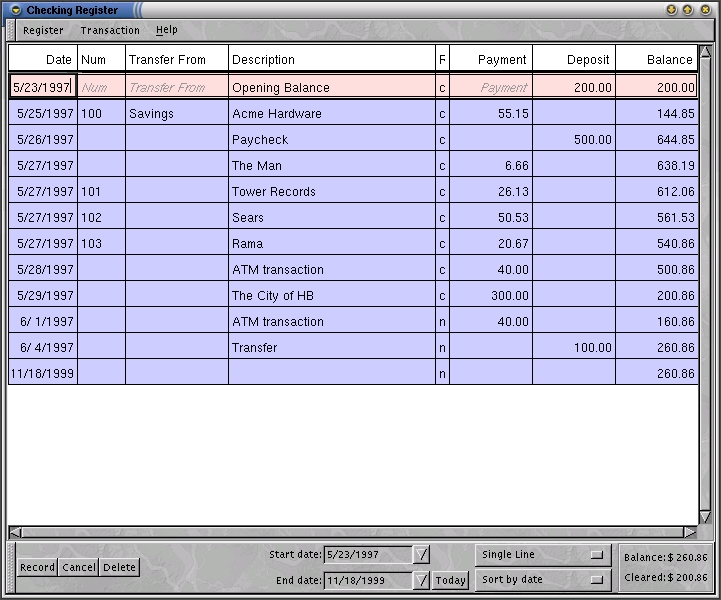Click the Record button
Screen dimensions: 721x600
[x=37, y=567]
